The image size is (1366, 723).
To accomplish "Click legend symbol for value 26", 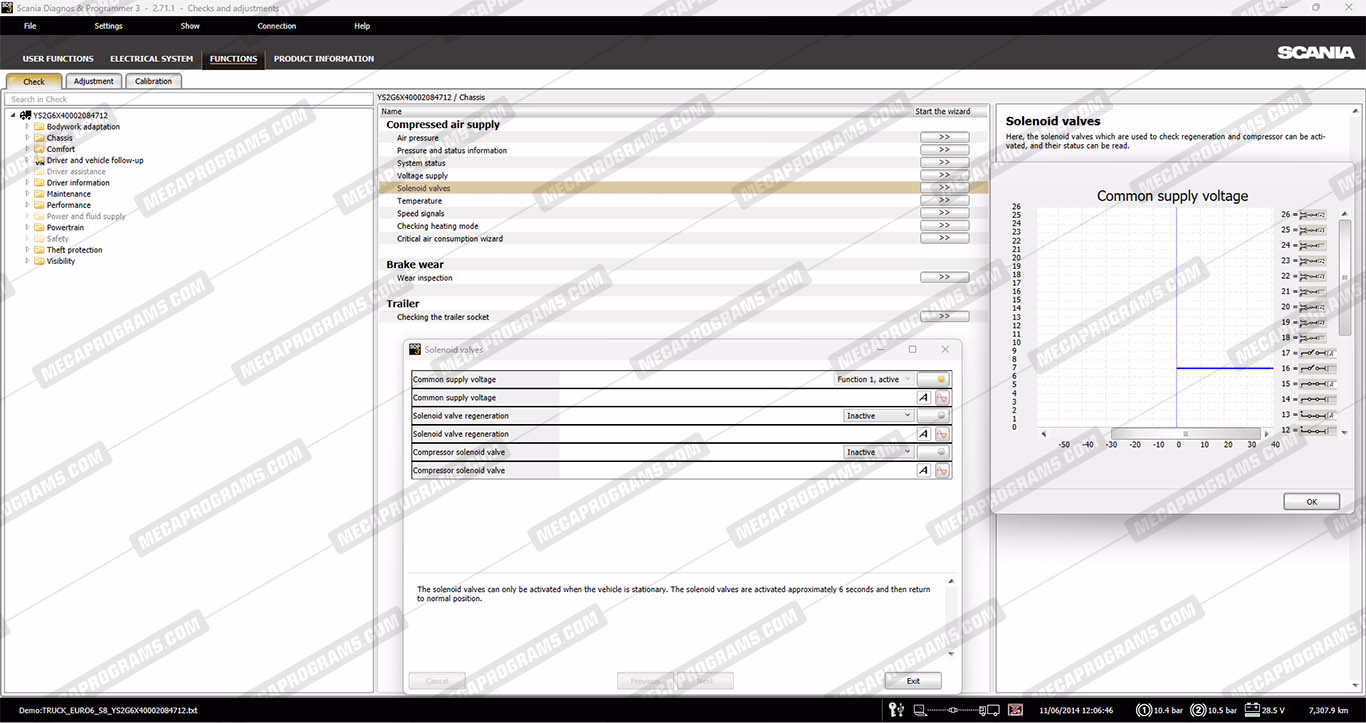I will click(x=1311, y=215).
